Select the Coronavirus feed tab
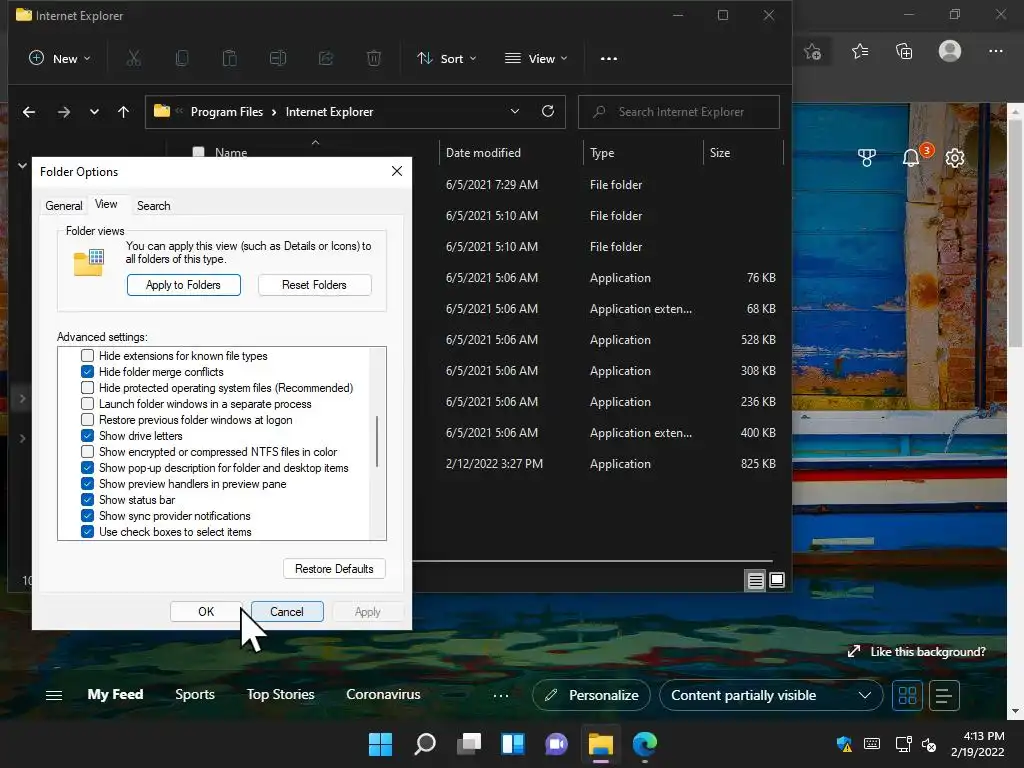Screen dimensions: 1024x768 click(383, 694)
